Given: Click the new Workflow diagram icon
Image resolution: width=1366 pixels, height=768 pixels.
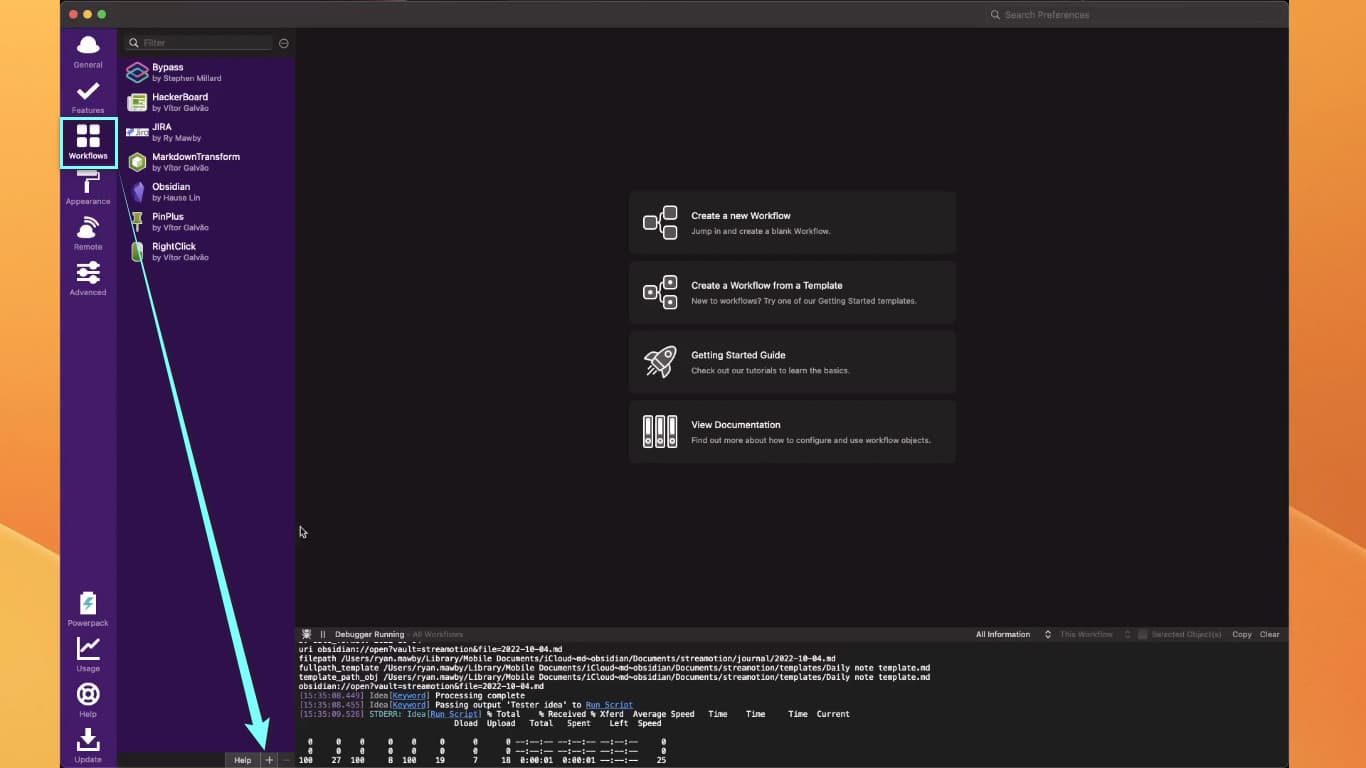Looking at the screenshot, I should [x=660, y=223].
